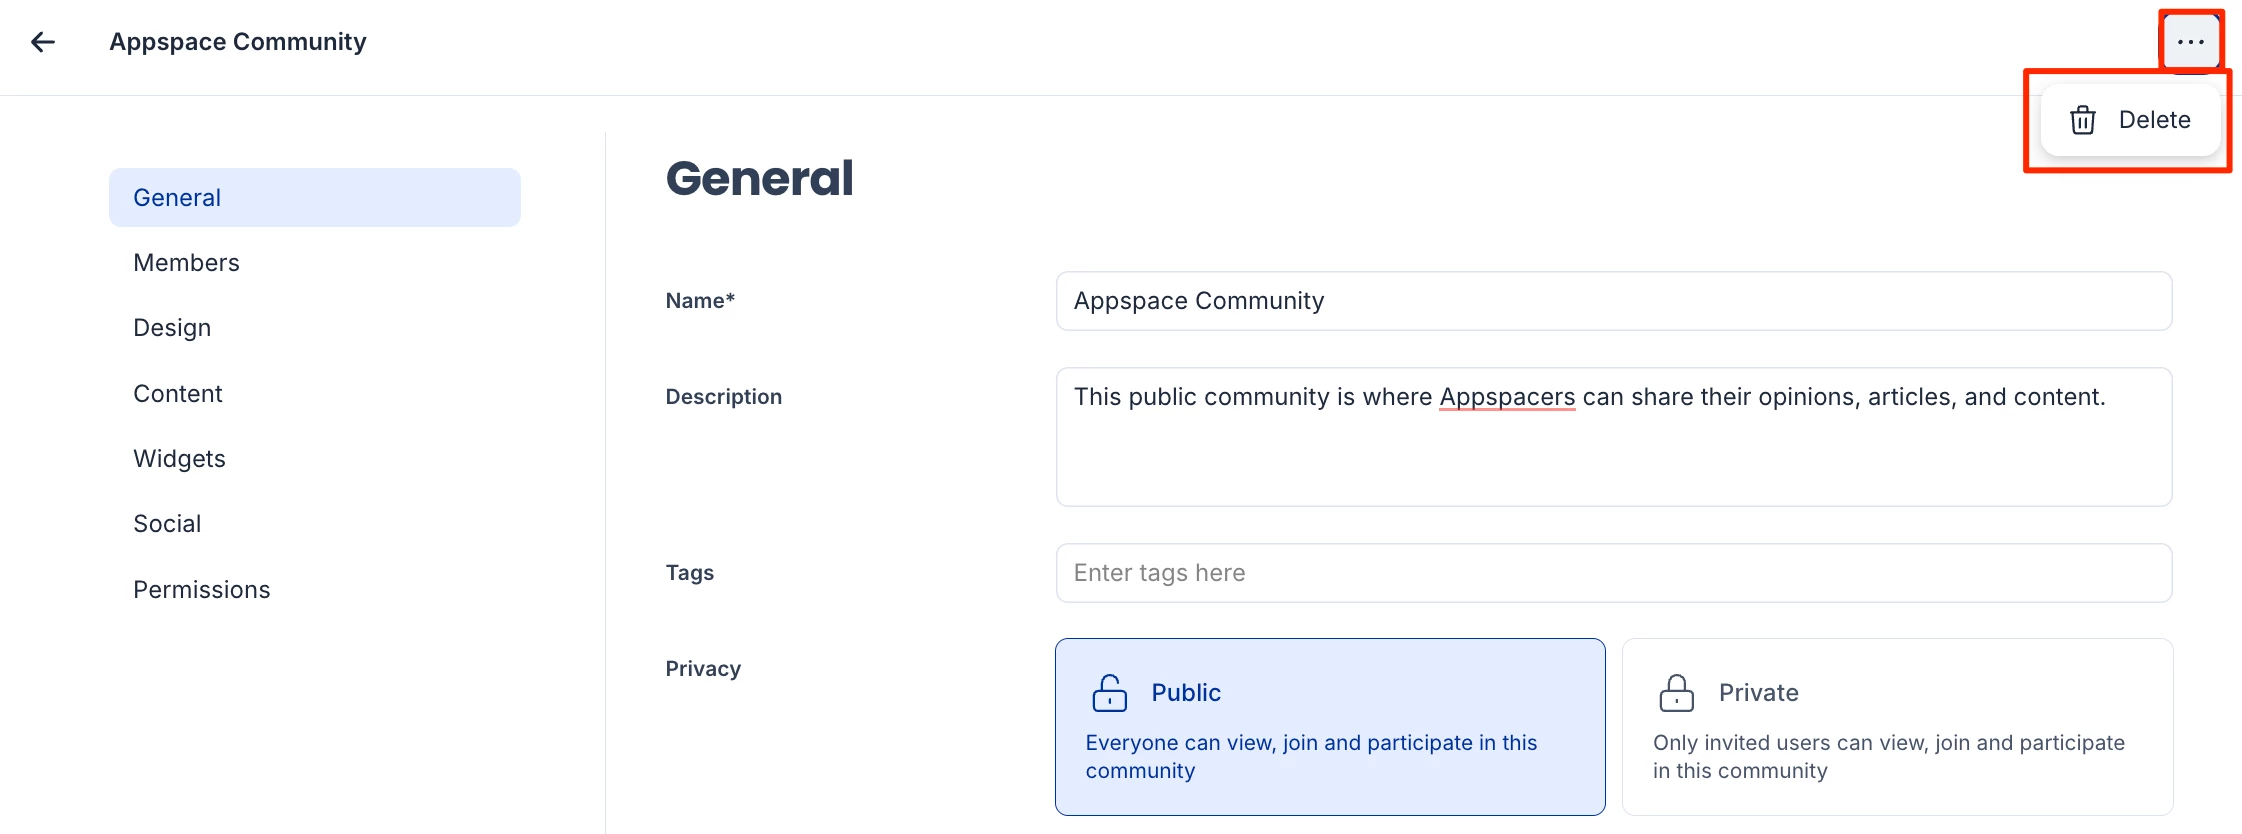Open the Social settings
Image resolution: width=2242 pixels, height=834 pixels.
[x=168, y=524]
